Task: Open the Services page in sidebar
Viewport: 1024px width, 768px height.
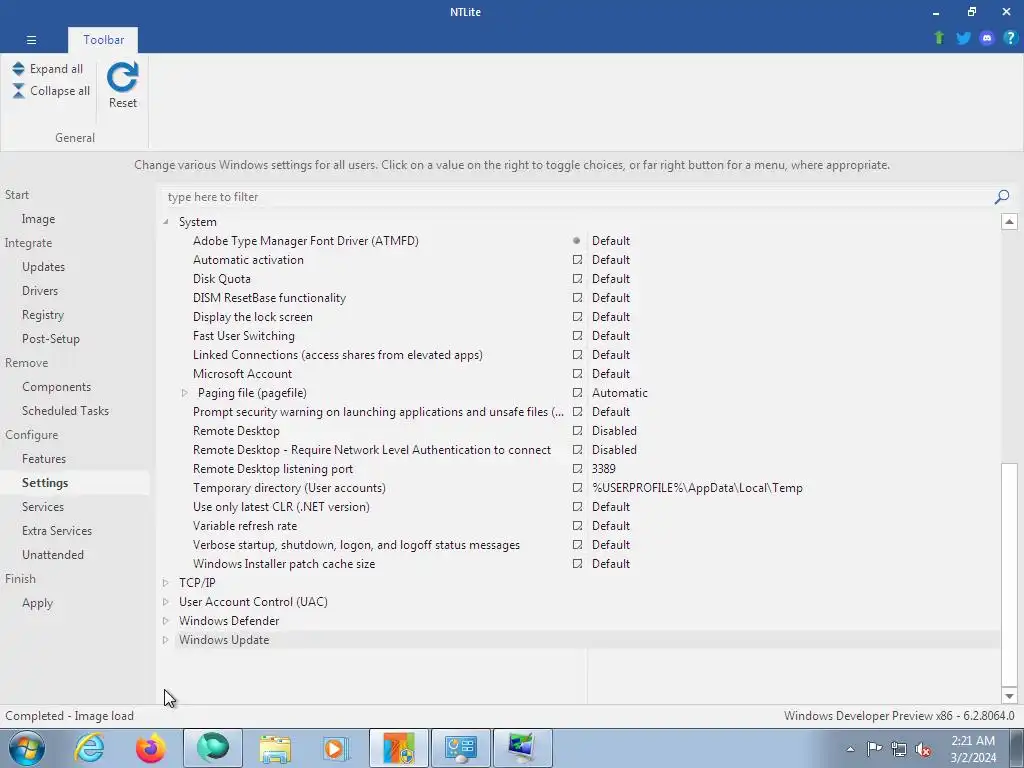Action: click(x=42, y=507)
